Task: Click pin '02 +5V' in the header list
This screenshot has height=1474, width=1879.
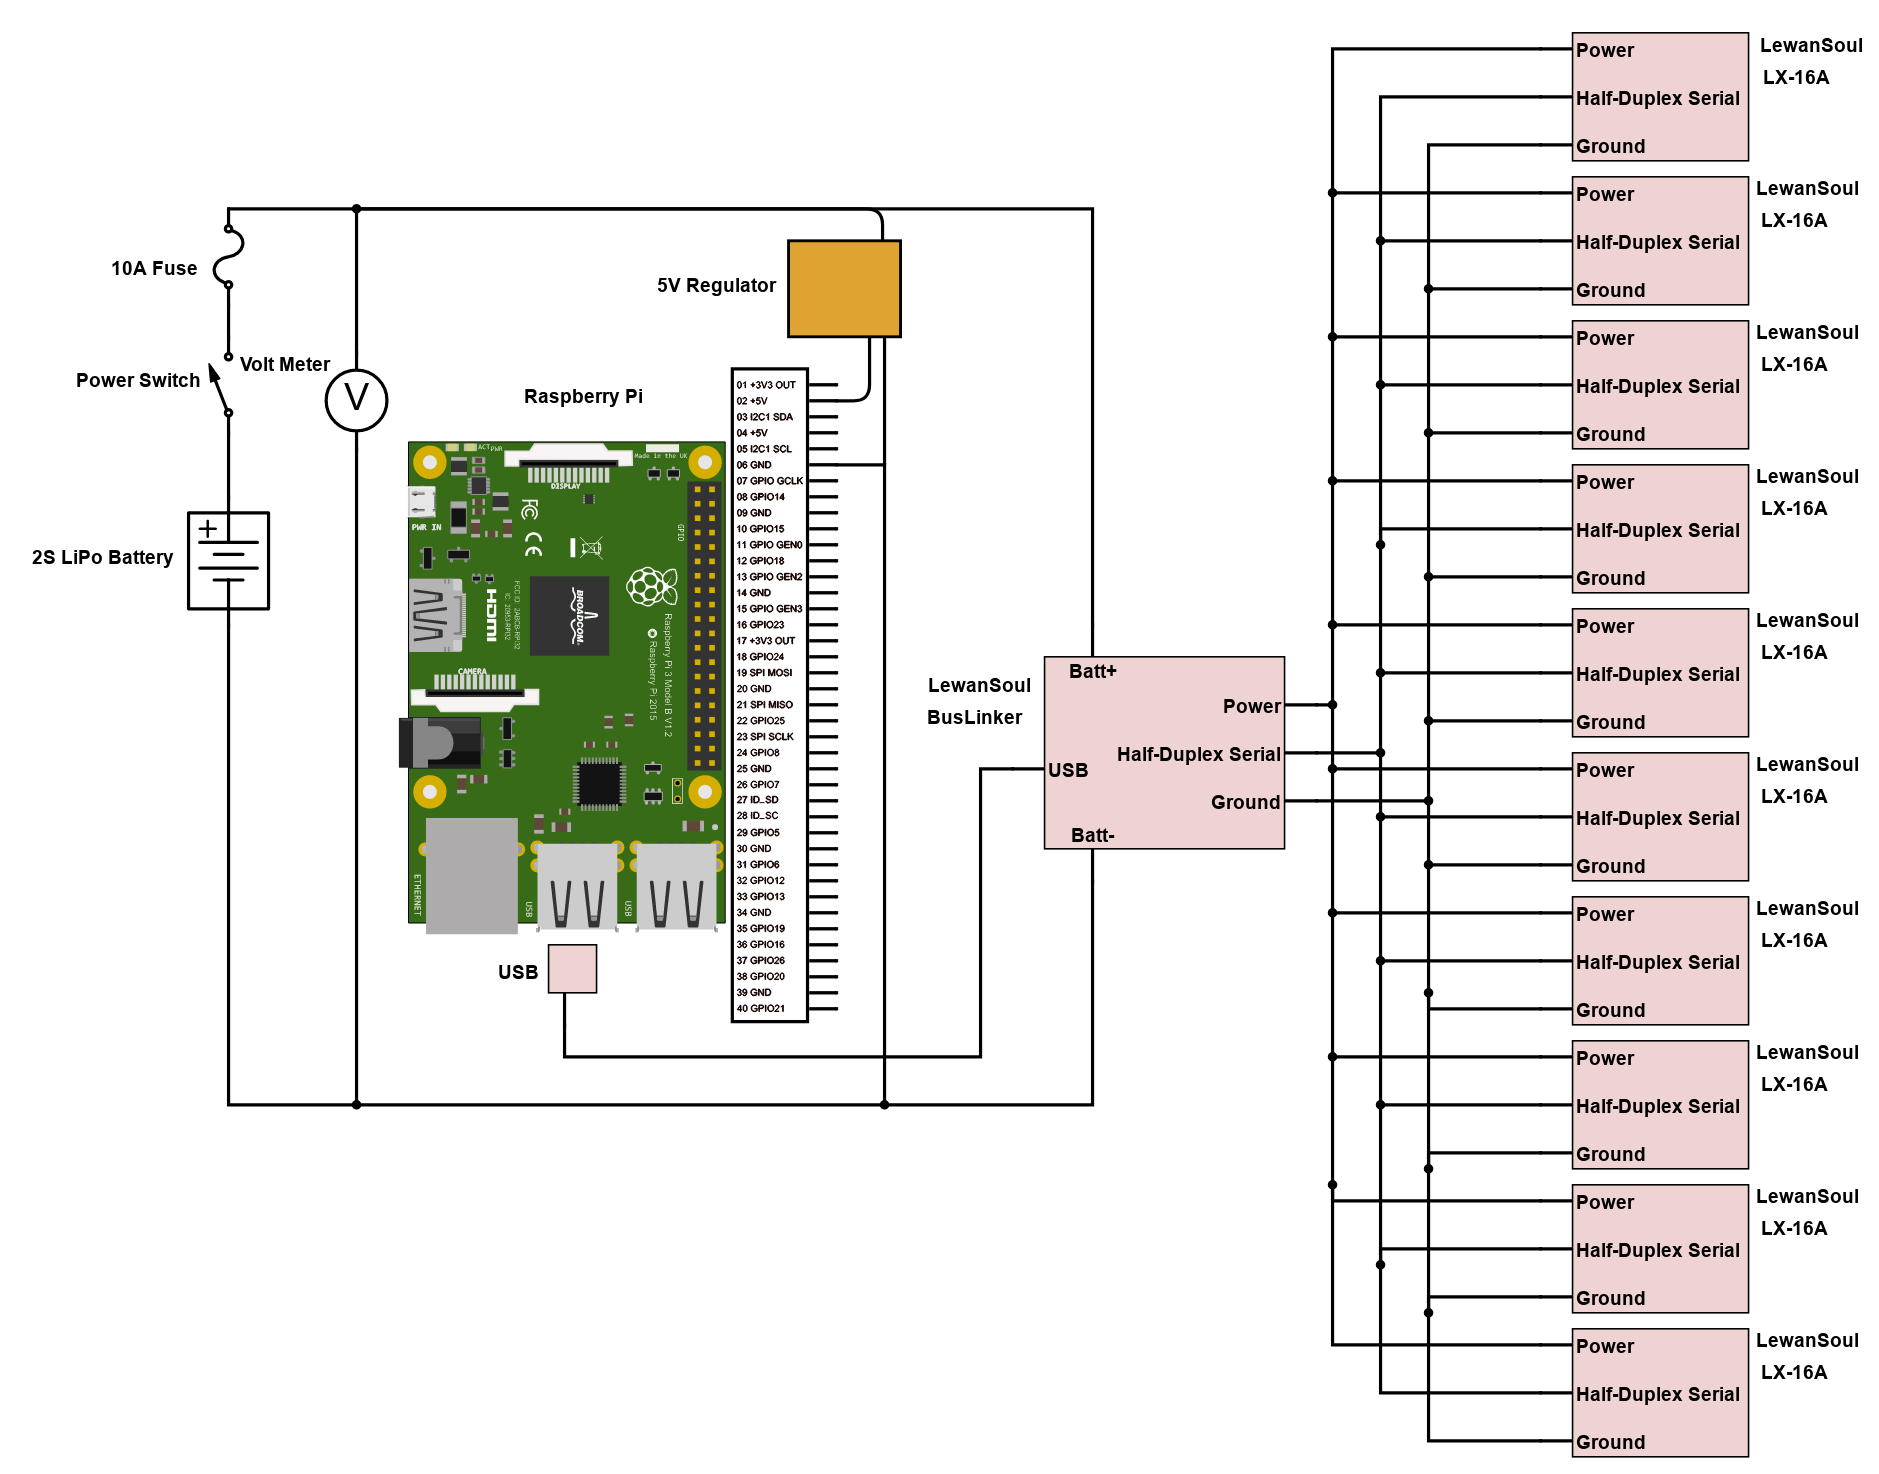Action: tap(752, 401)
